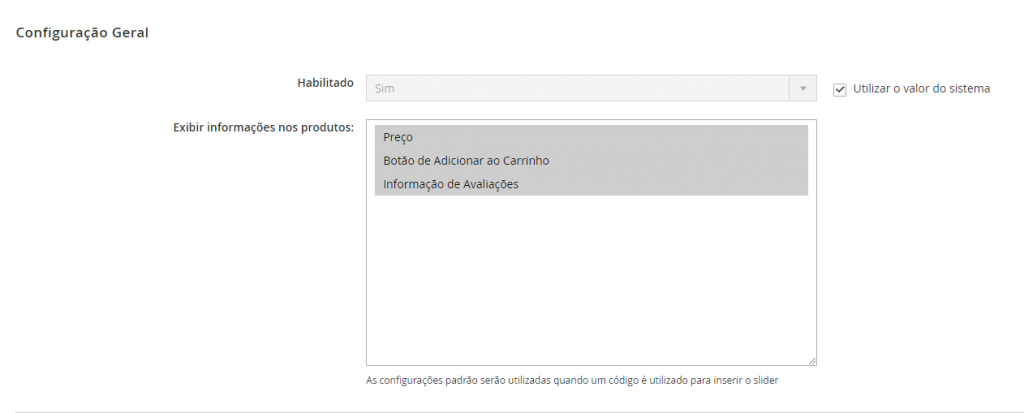
Task: Click empty area inside product info listbox
Action: point(591,281)
